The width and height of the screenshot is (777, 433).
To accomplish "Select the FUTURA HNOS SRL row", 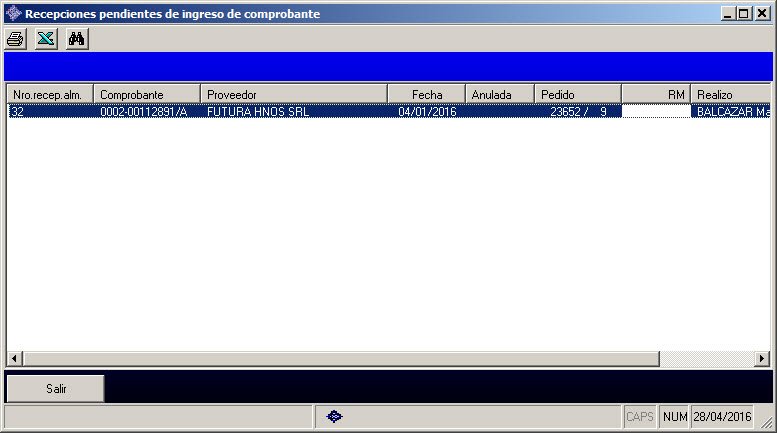I will coord(258,112).
